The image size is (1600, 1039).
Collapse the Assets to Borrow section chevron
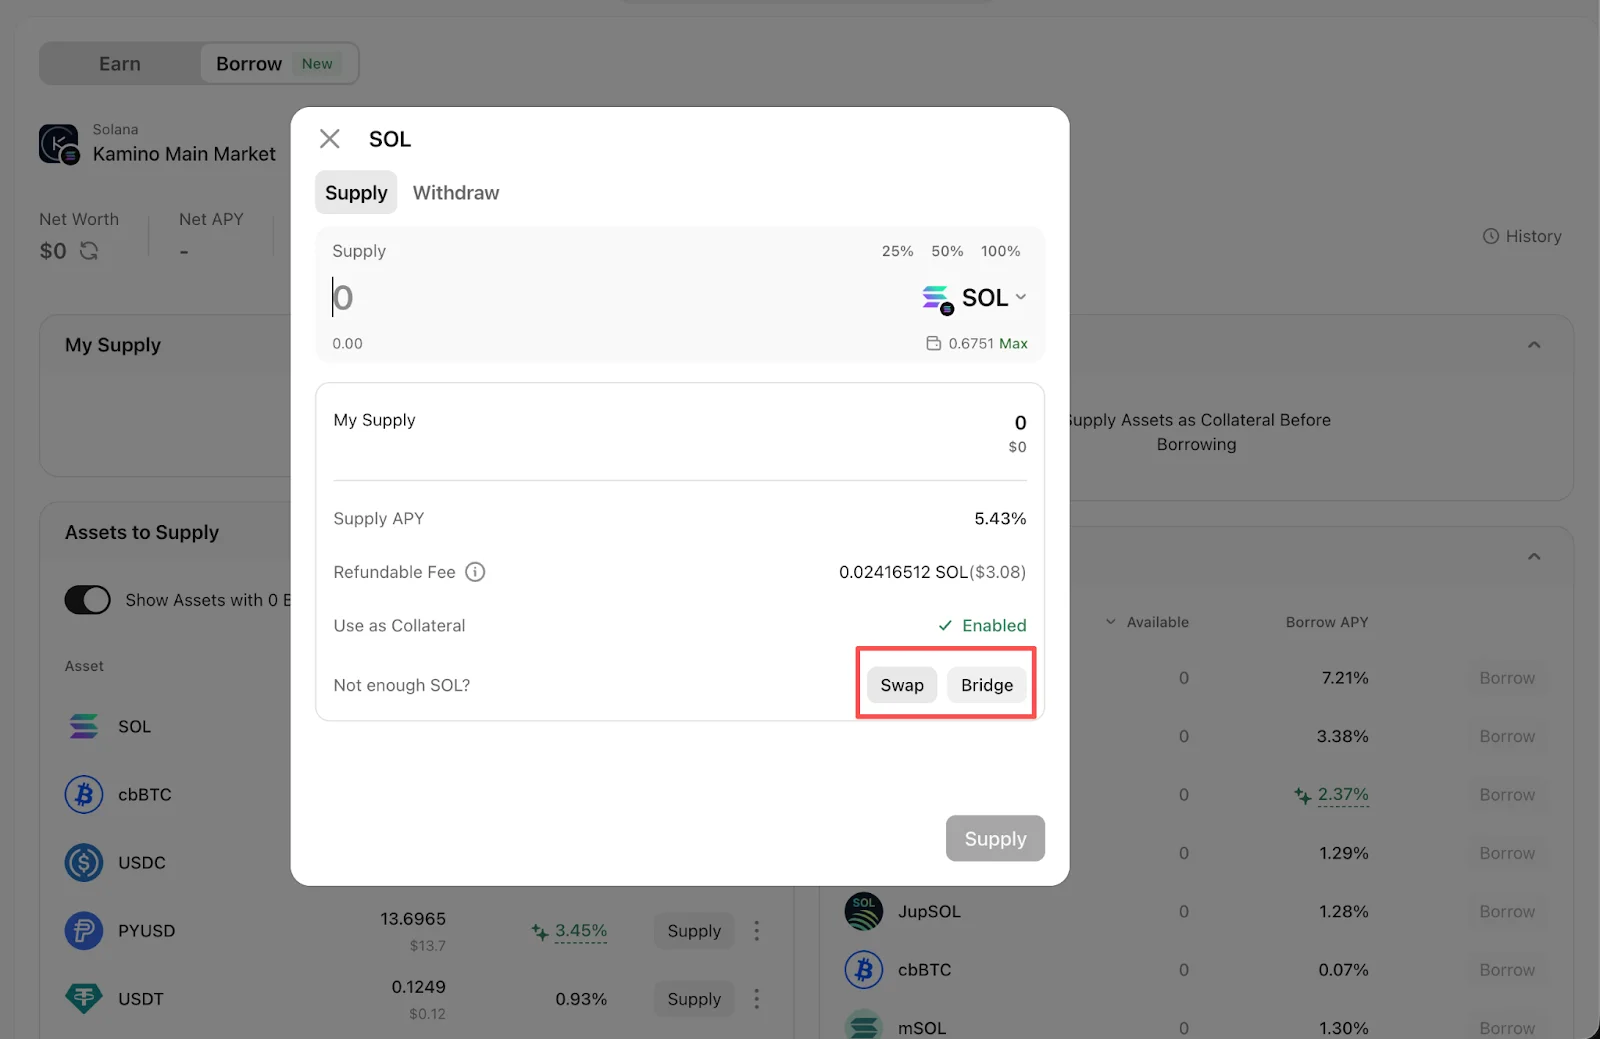pos(1534,557)
